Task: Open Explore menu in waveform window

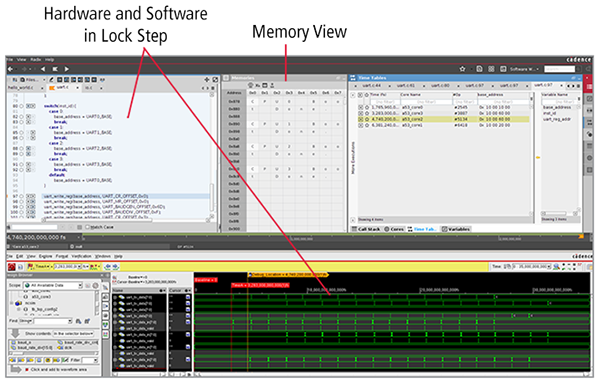Action: (x=45, y=256)
